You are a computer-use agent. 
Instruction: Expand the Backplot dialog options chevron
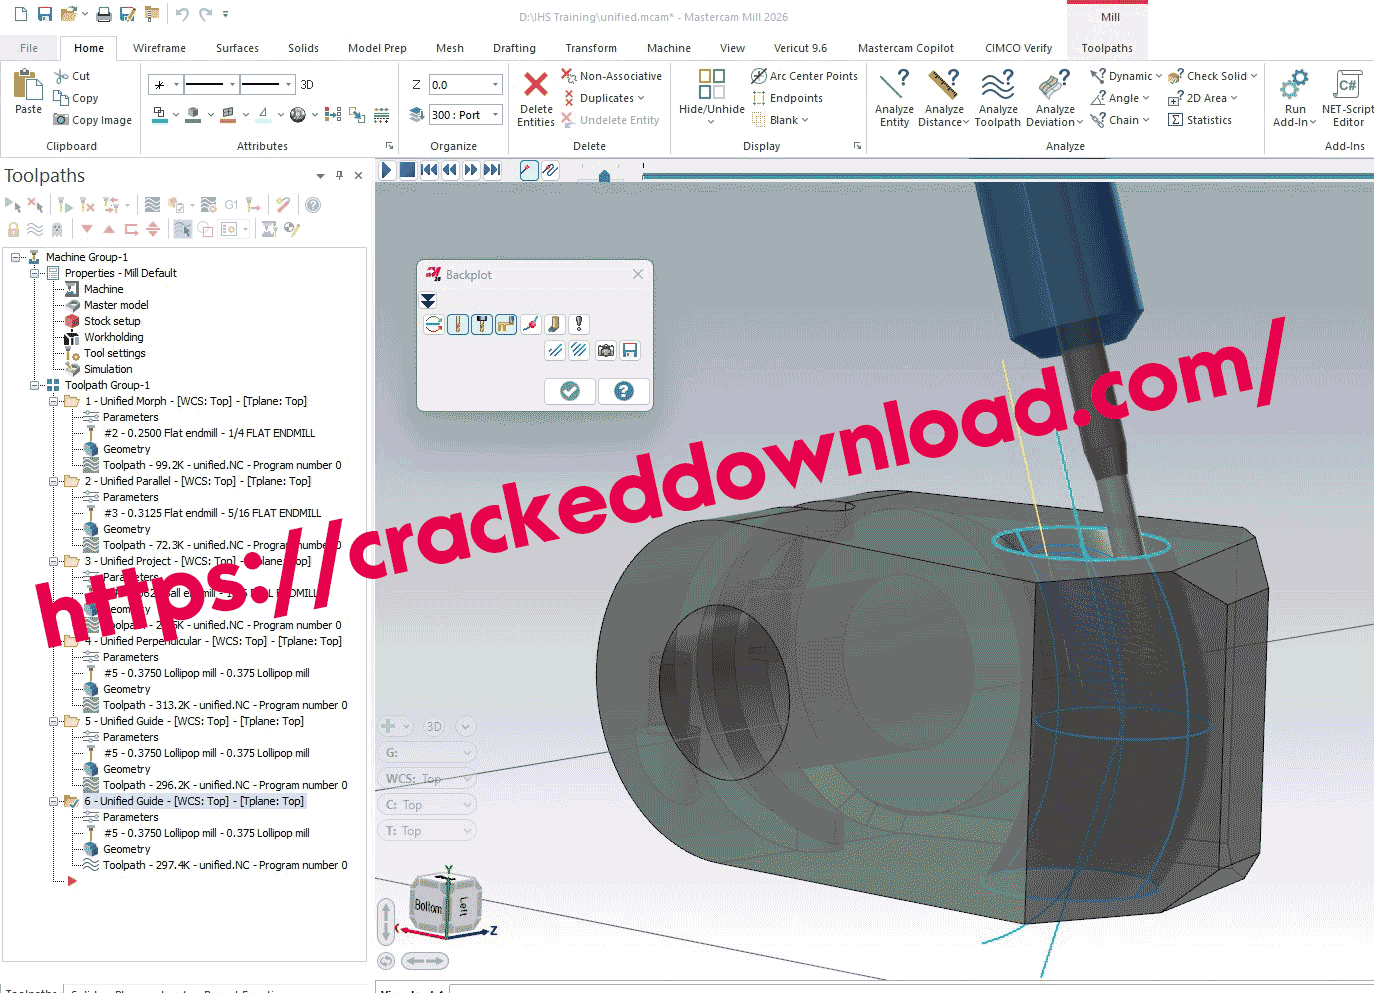tap(428, 300)
